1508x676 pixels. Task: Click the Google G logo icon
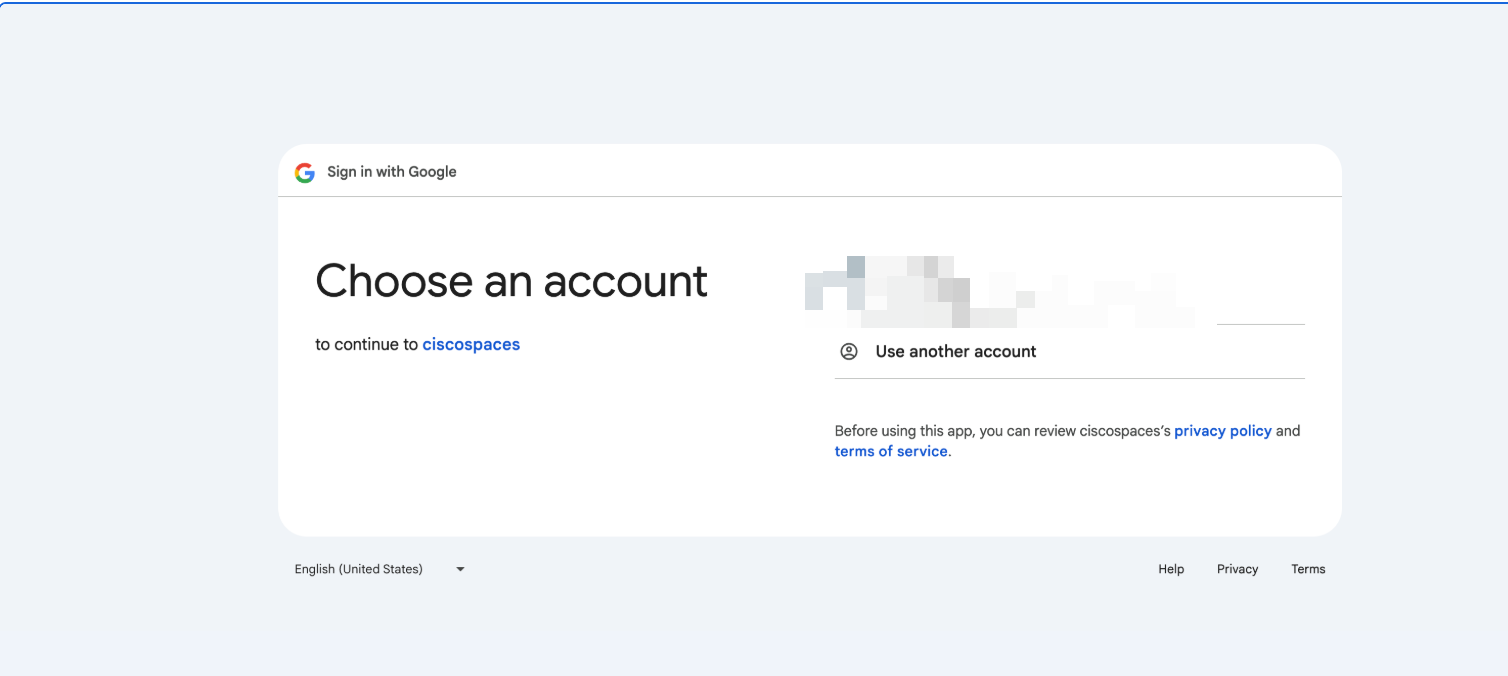click(304, 171)
